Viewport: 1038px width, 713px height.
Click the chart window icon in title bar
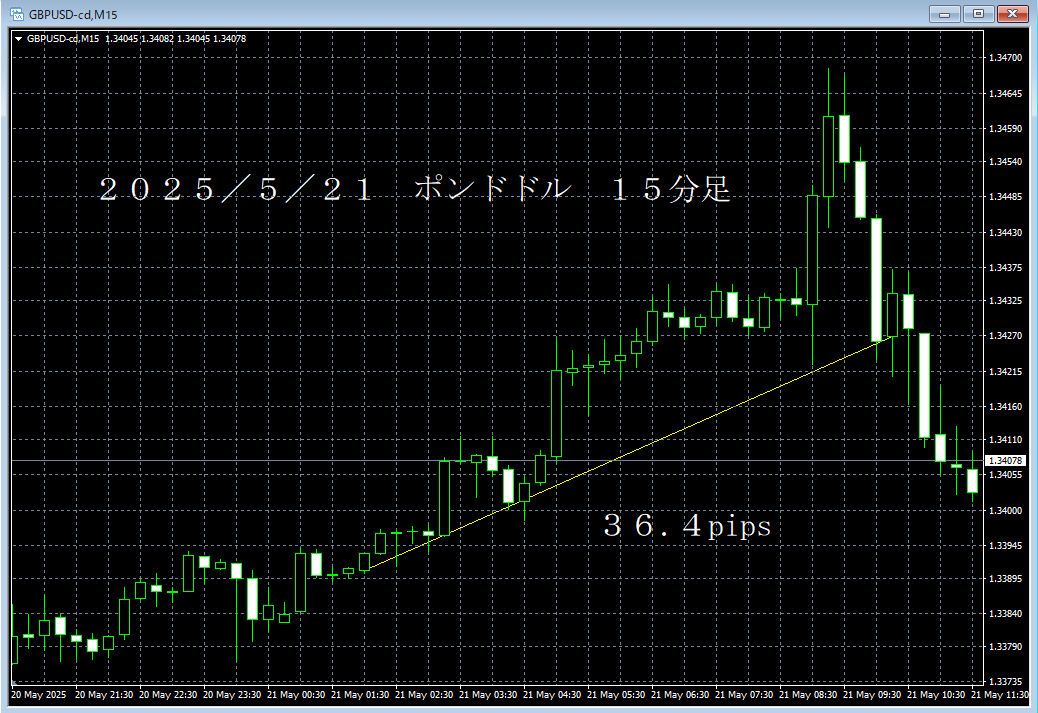(17, 14)
